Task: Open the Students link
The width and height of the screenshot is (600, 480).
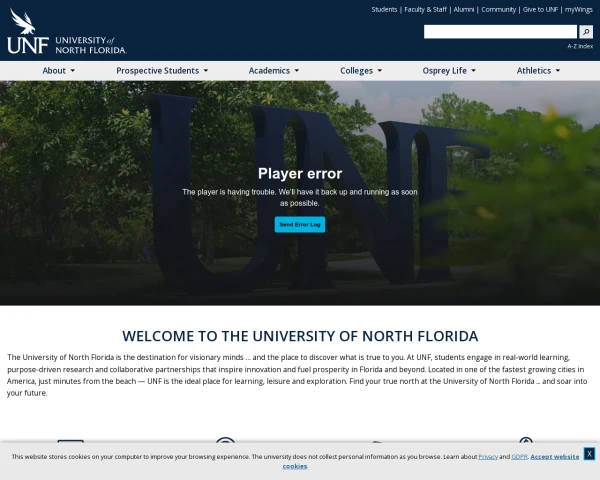Action: tap(384, 10)
